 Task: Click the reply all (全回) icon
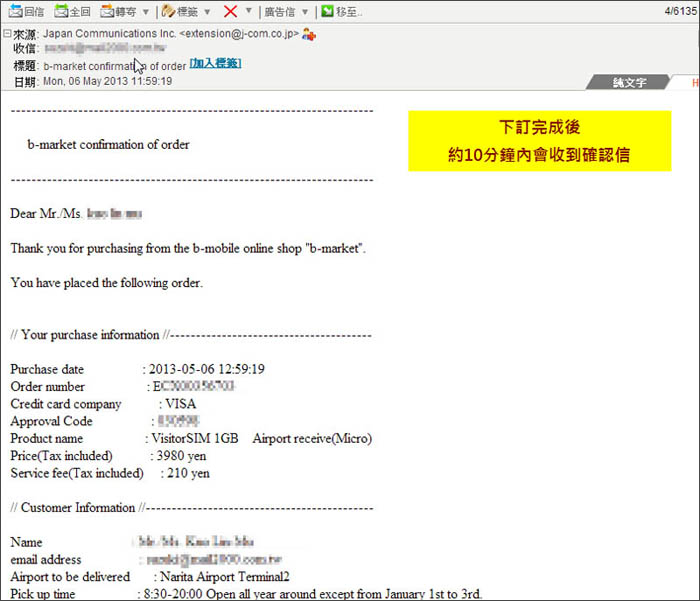point(61,11)
